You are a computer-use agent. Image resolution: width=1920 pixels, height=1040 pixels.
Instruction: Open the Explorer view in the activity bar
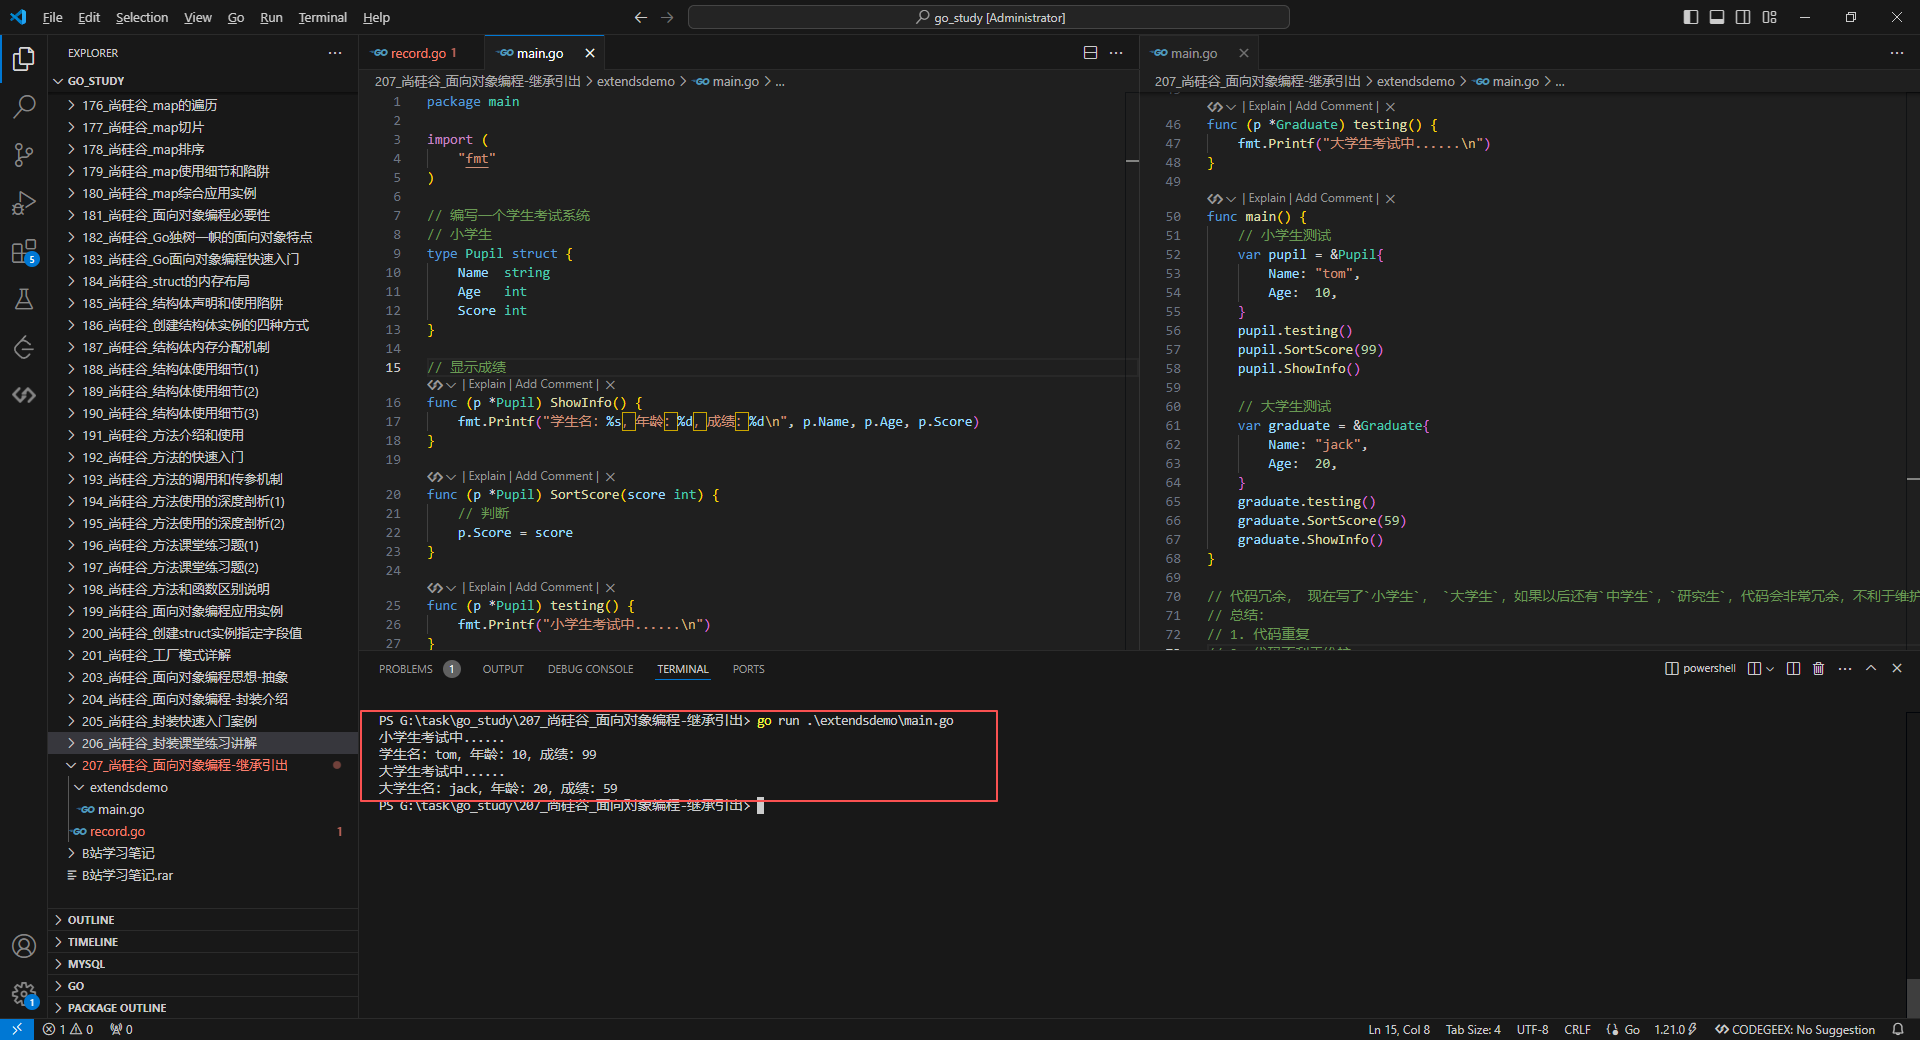[24, 59]
